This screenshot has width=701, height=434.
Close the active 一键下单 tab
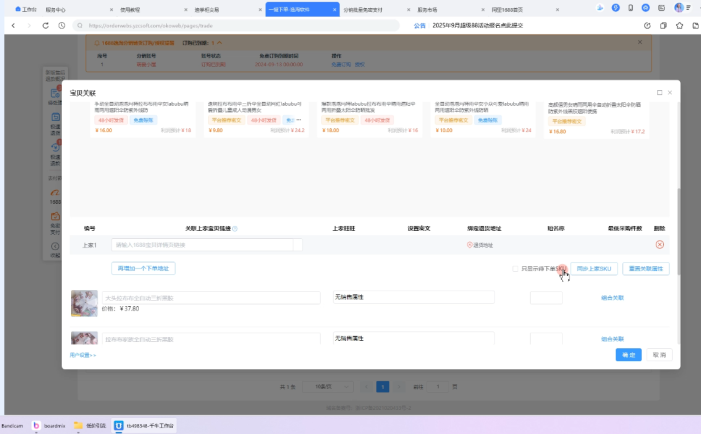click(334, 9)
